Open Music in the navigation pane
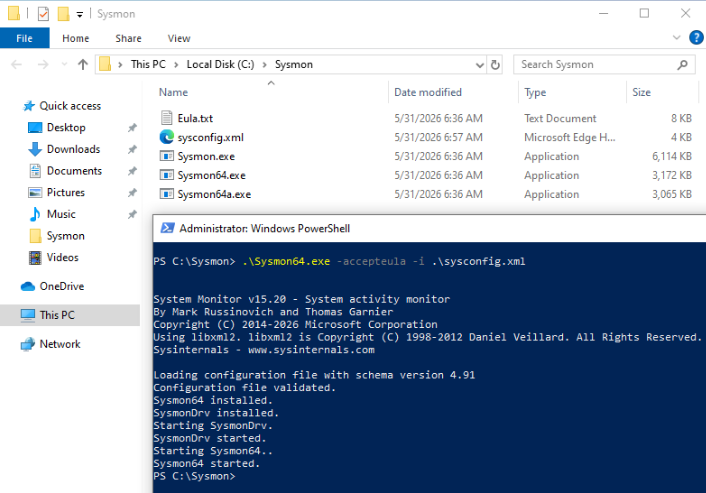 (x=61, y=214)
